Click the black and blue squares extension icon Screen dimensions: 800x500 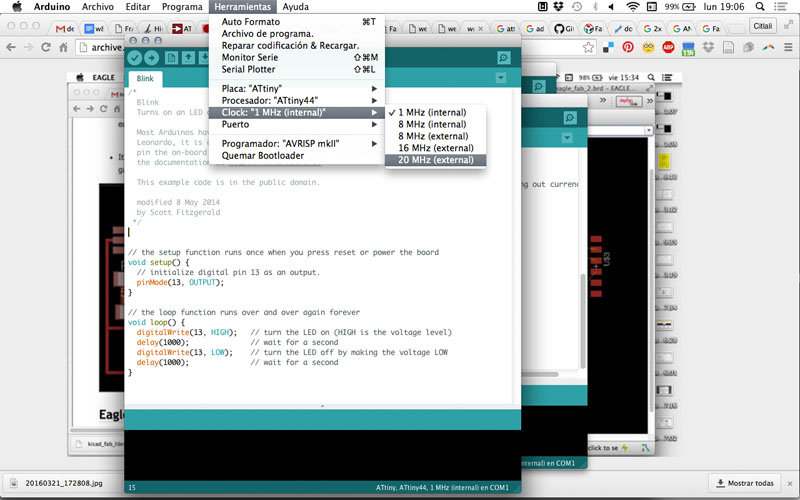(x=608, y=47)
